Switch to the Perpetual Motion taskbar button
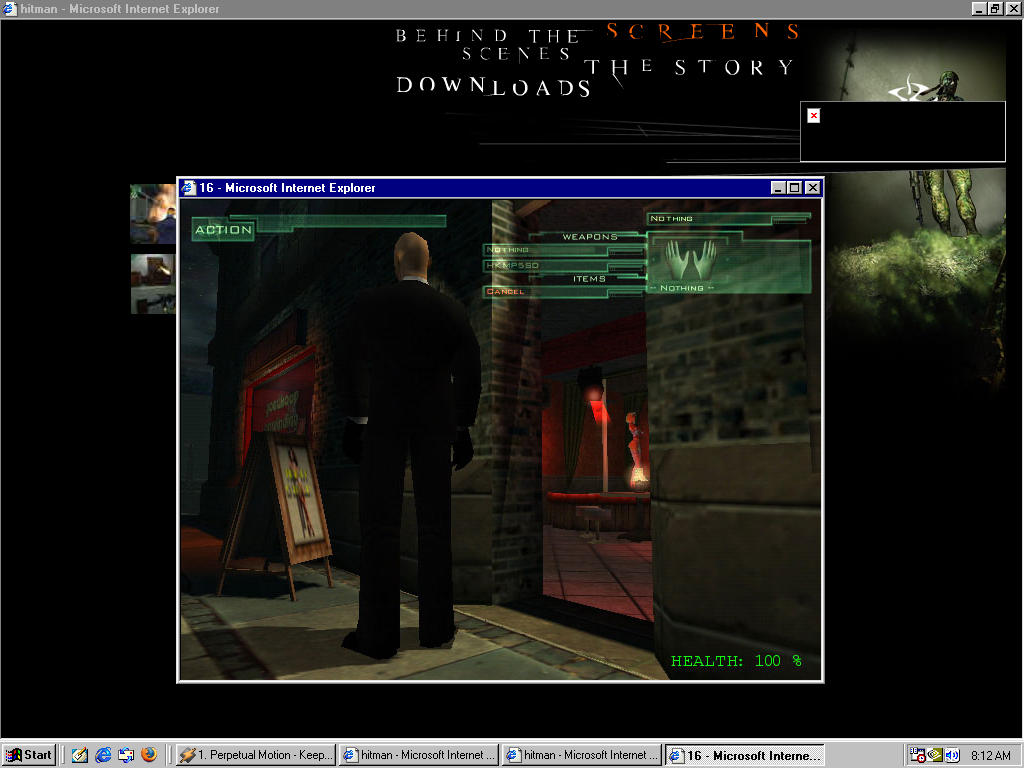Screen dimensions: 1024x768 [x=256, y=755]
